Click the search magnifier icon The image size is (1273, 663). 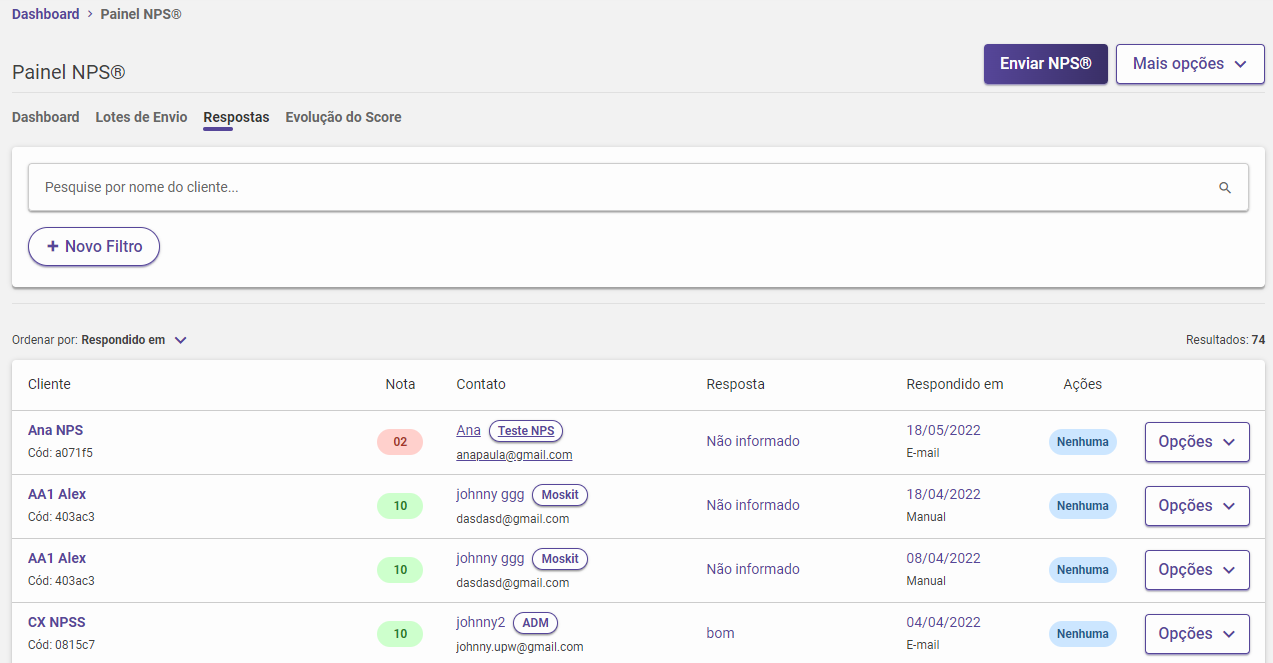[1225, 187]
